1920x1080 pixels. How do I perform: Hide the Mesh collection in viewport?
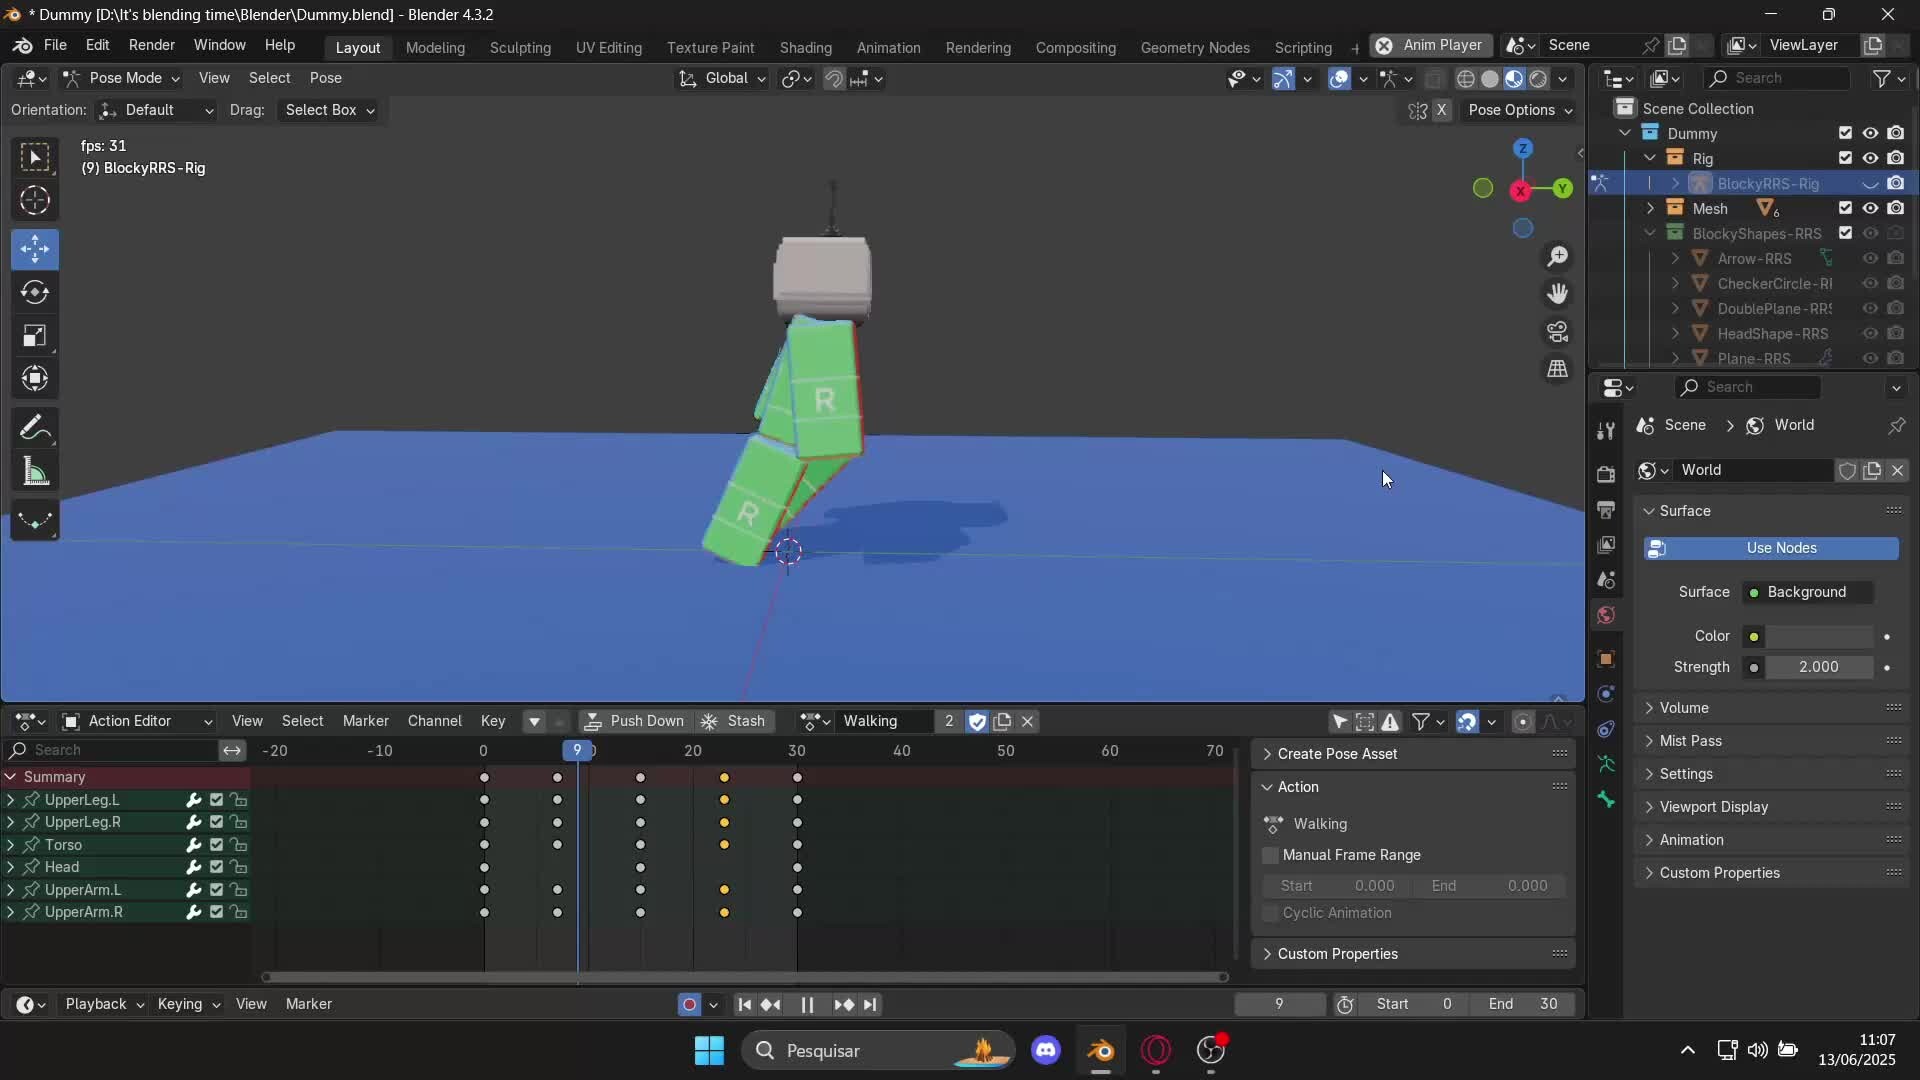pyautogui.click(x=1870, y=208)
